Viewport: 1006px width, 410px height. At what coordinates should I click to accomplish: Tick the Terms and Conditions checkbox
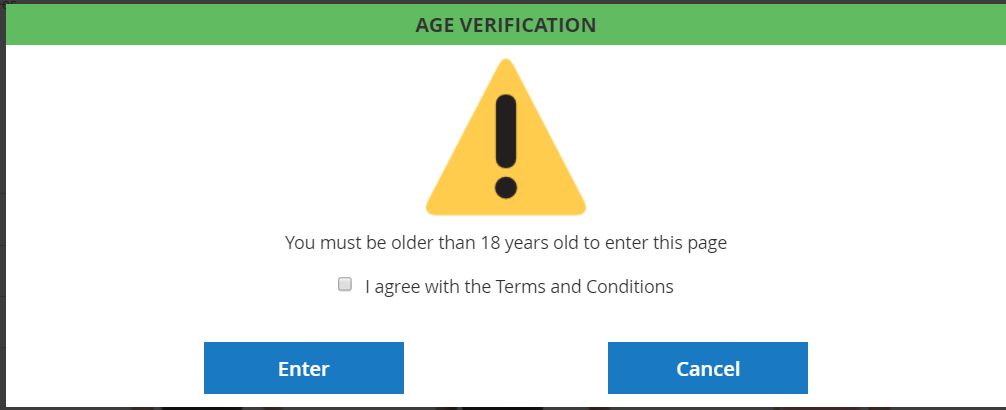(x=345, y=284)
